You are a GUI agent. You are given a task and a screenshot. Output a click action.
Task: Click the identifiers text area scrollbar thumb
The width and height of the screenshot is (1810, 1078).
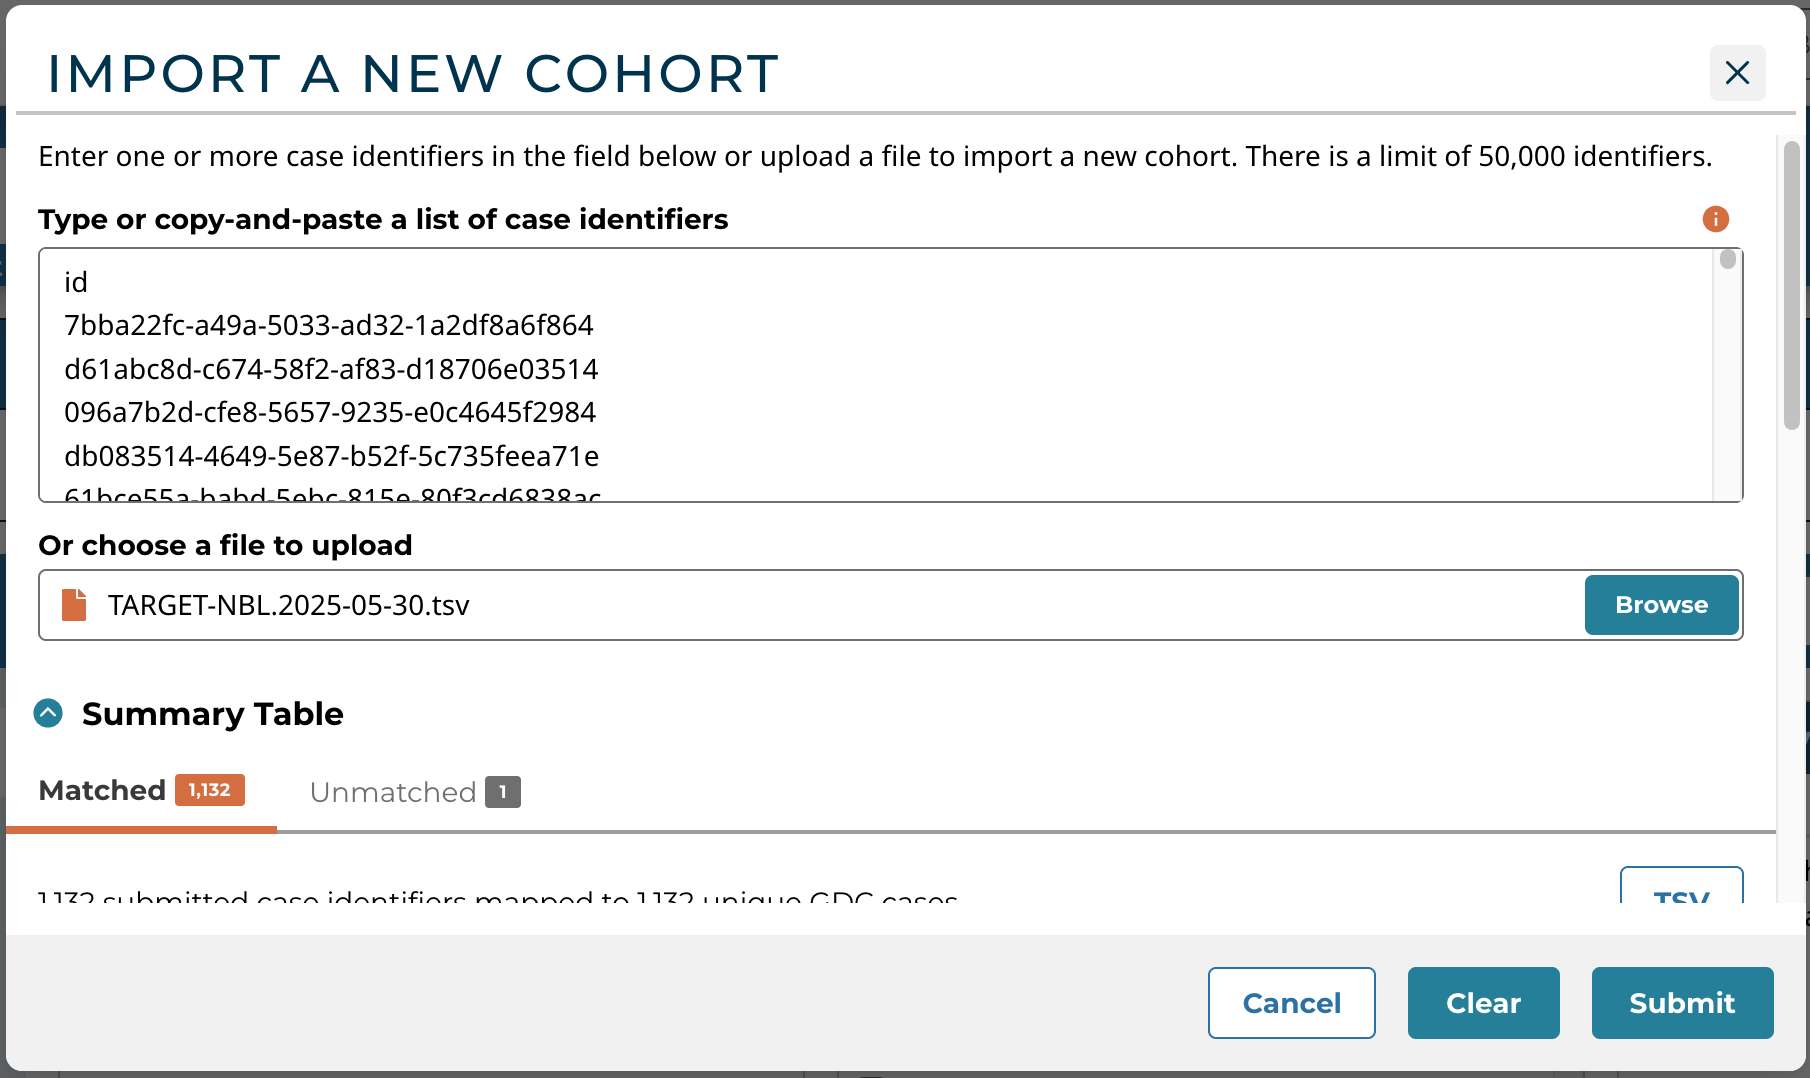click(x=1727, y=260)
